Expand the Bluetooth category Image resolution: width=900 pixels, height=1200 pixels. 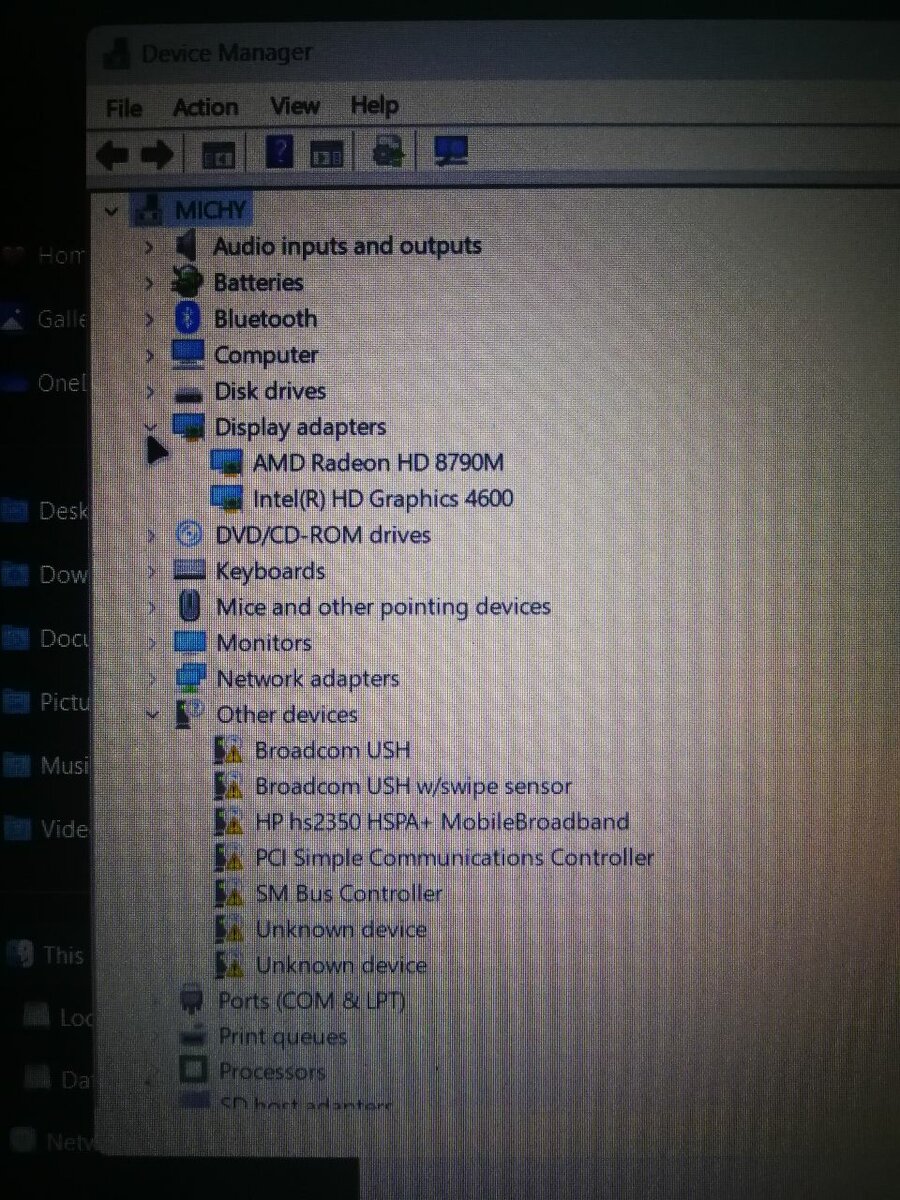tap(150, 318)
